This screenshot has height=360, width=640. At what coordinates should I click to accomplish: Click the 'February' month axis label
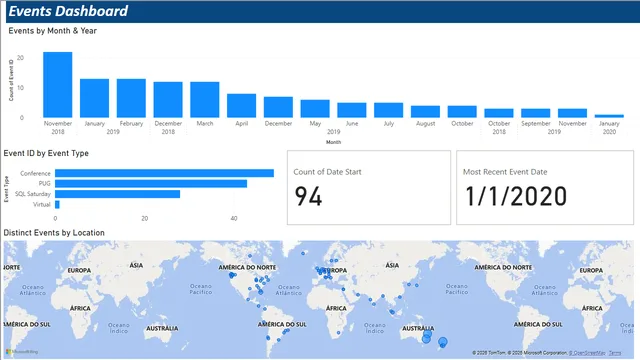coord(131,123)
